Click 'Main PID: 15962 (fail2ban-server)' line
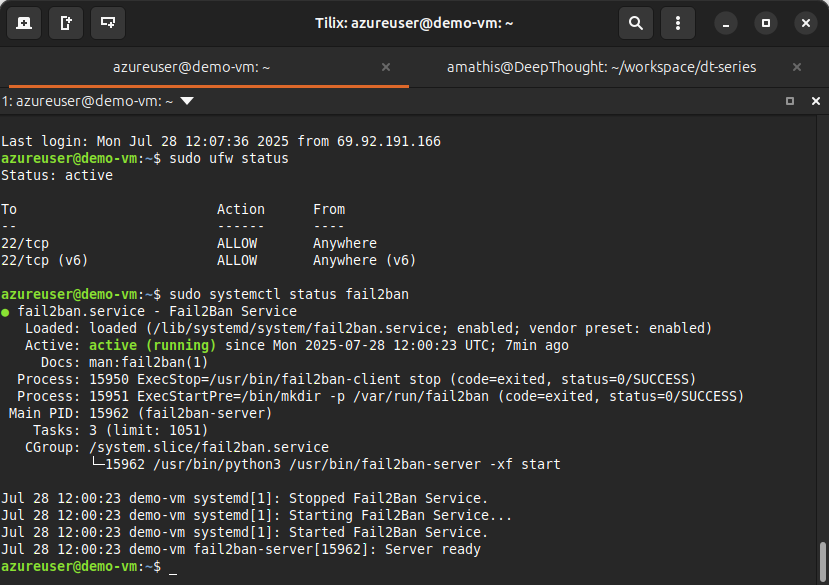The image size is (829, 585). [141, 414]
